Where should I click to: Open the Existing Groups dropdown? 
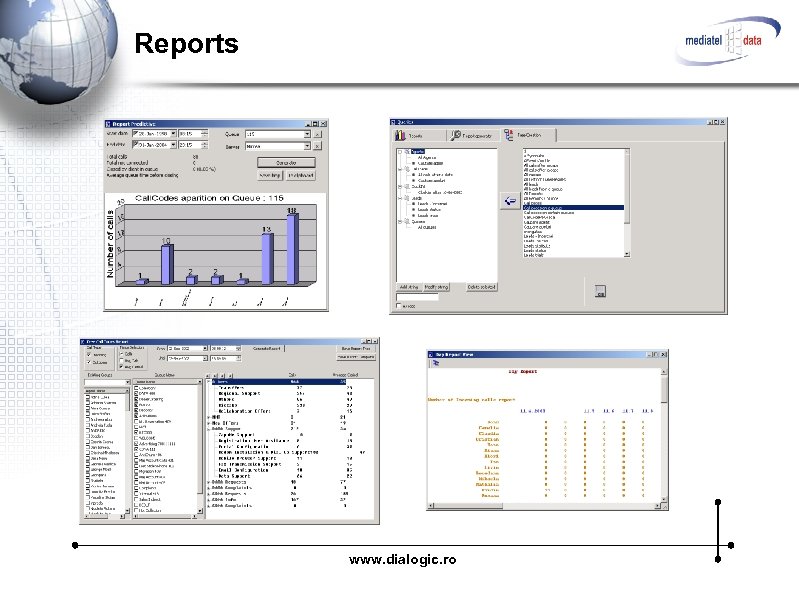(127, 382)
